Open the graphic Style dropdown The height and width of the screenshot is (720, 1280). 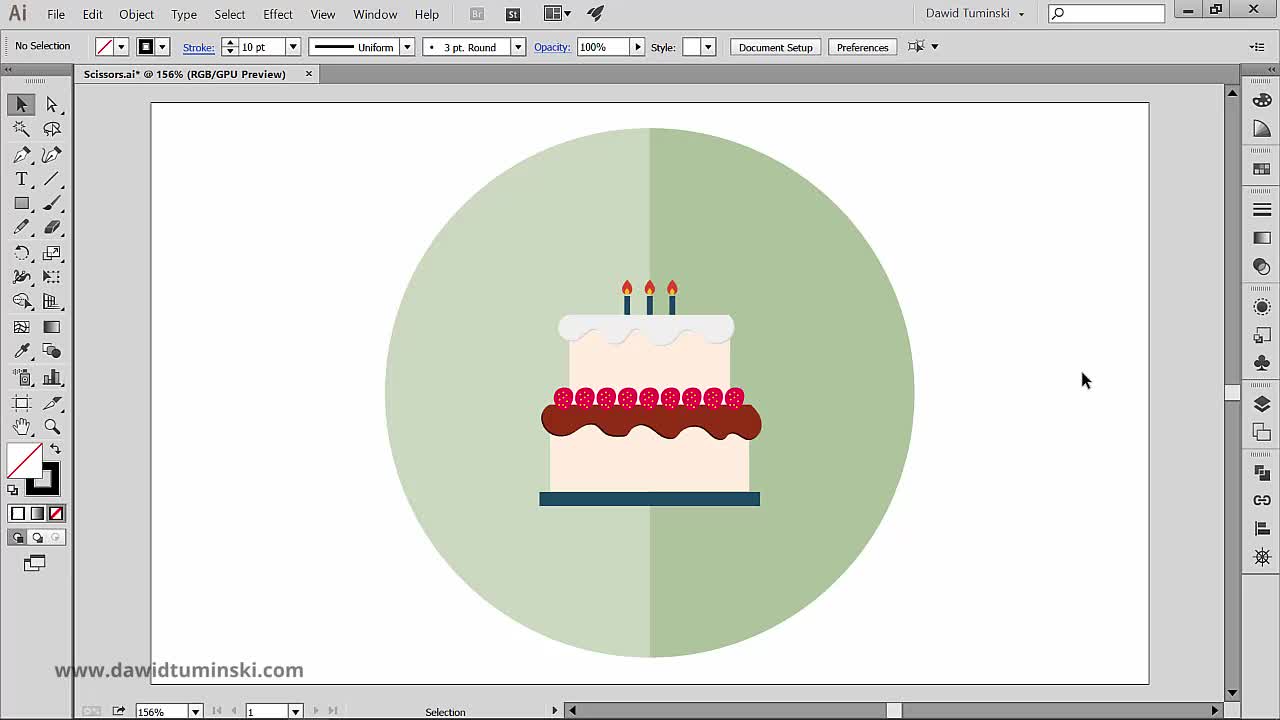point(708,47)
